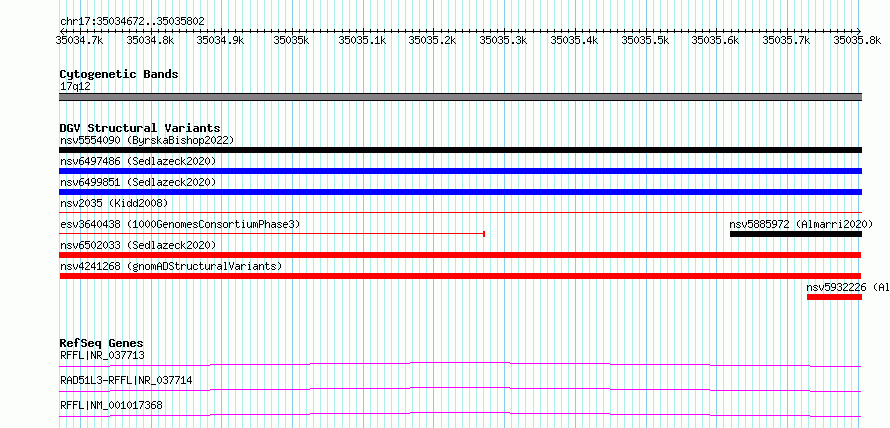Select the blue nsv6499851 variant bar

[460, 192]
